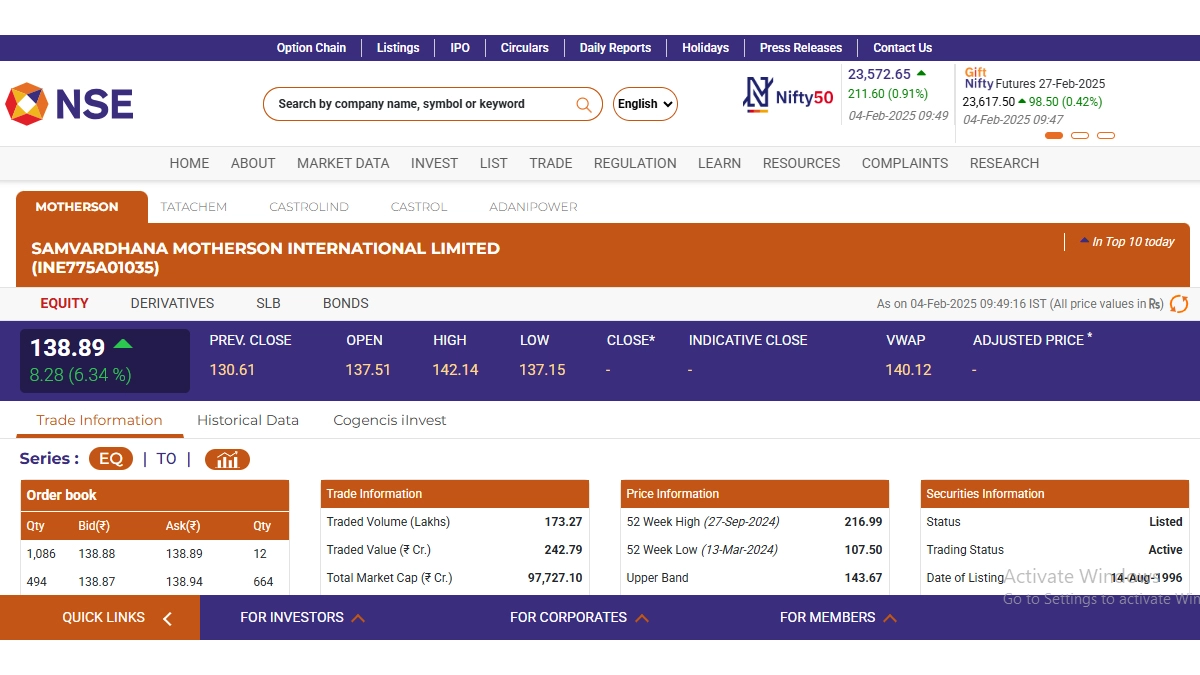1200x675 pixels.
Task: Open the Option Chain link
Action: (311, 48)
